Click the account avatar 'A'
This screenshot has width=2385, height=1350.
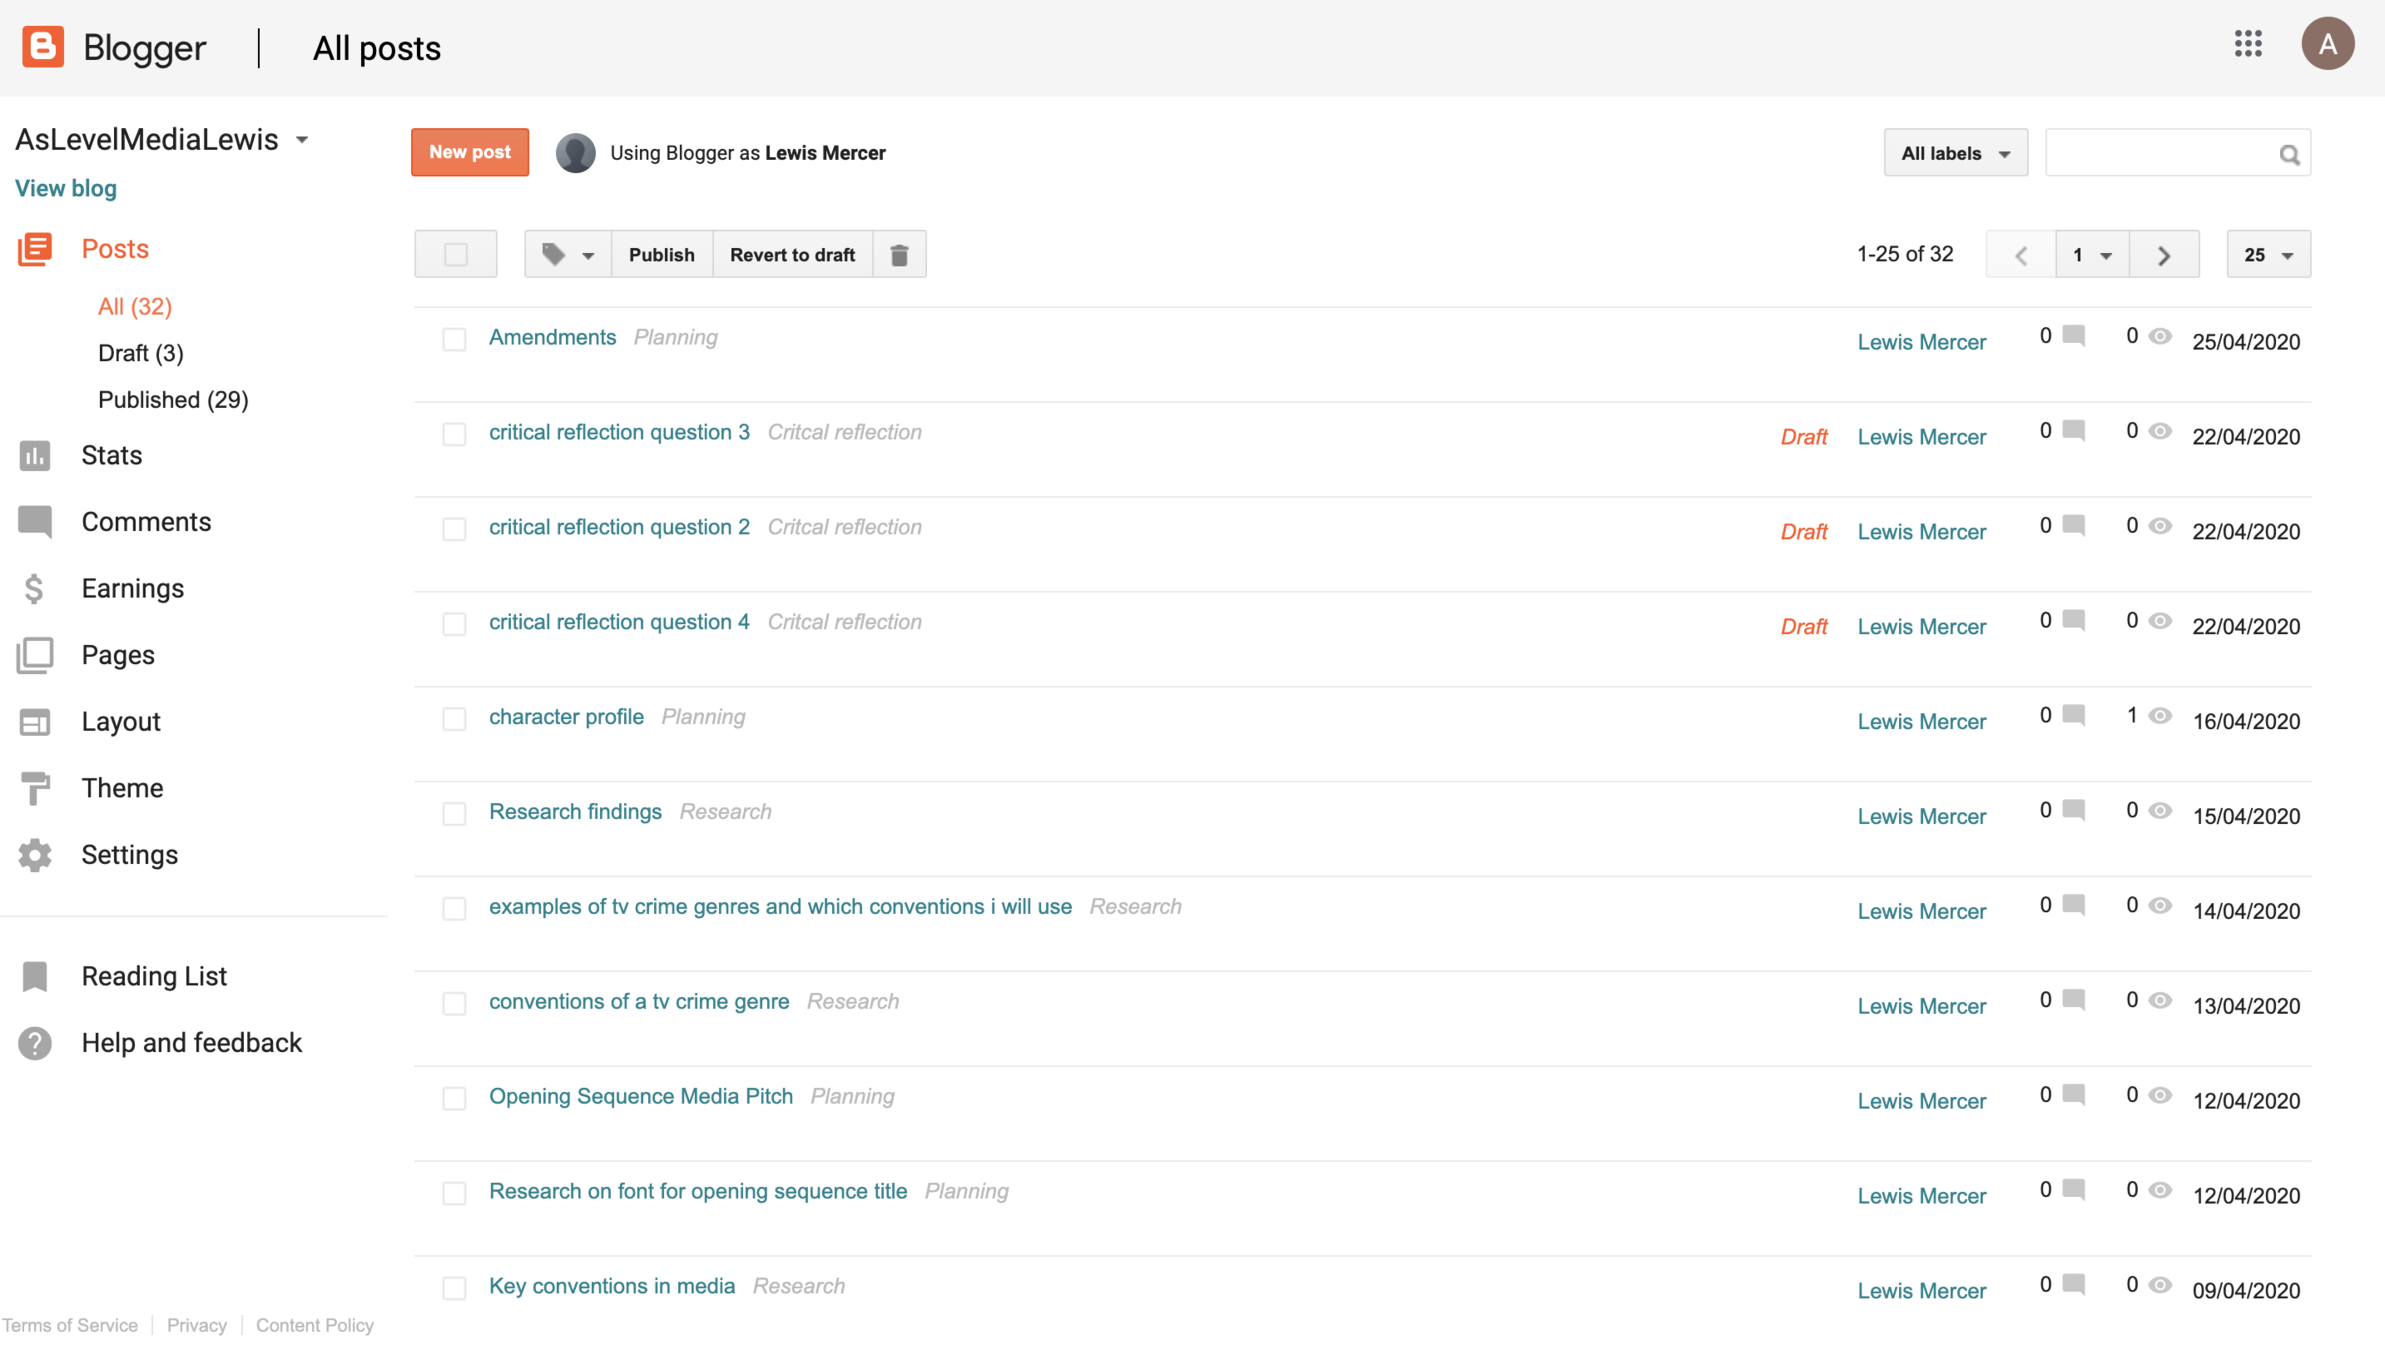(x=2327, y=44)
